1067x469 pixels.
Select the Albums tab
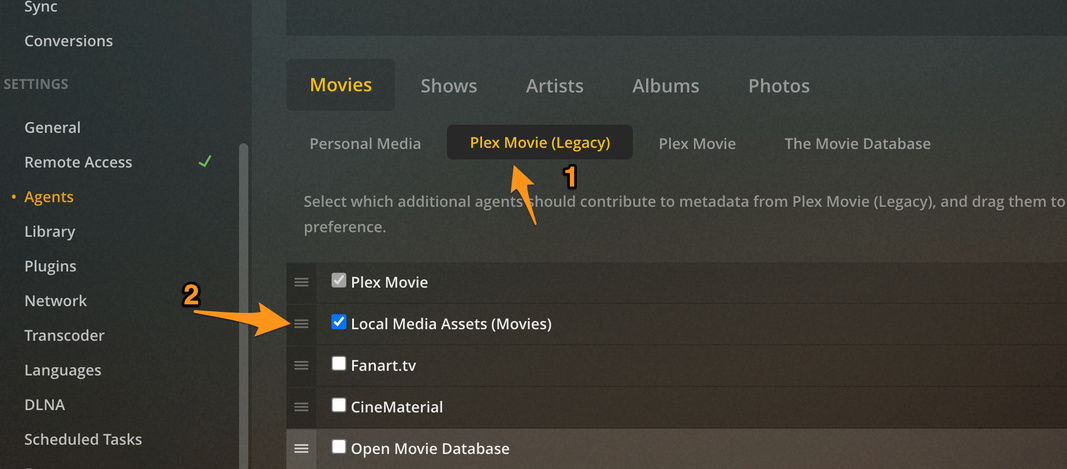[x=666, y=86]
